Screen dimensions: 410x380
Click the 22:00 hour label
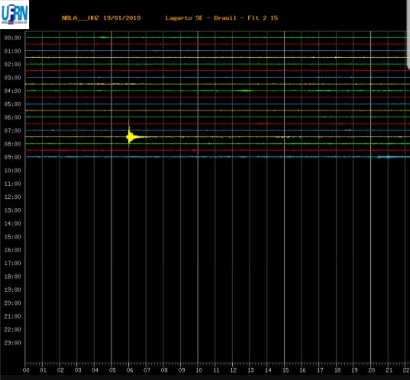tap(13, 330)
